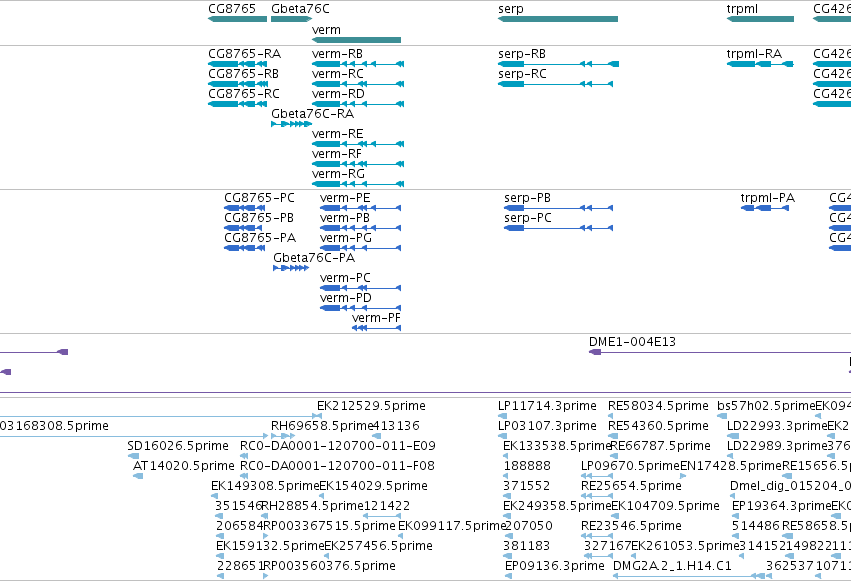The image size is (851, 581).
Task: Select transcript CG8765-RA
Action: (x=238, y=64)
